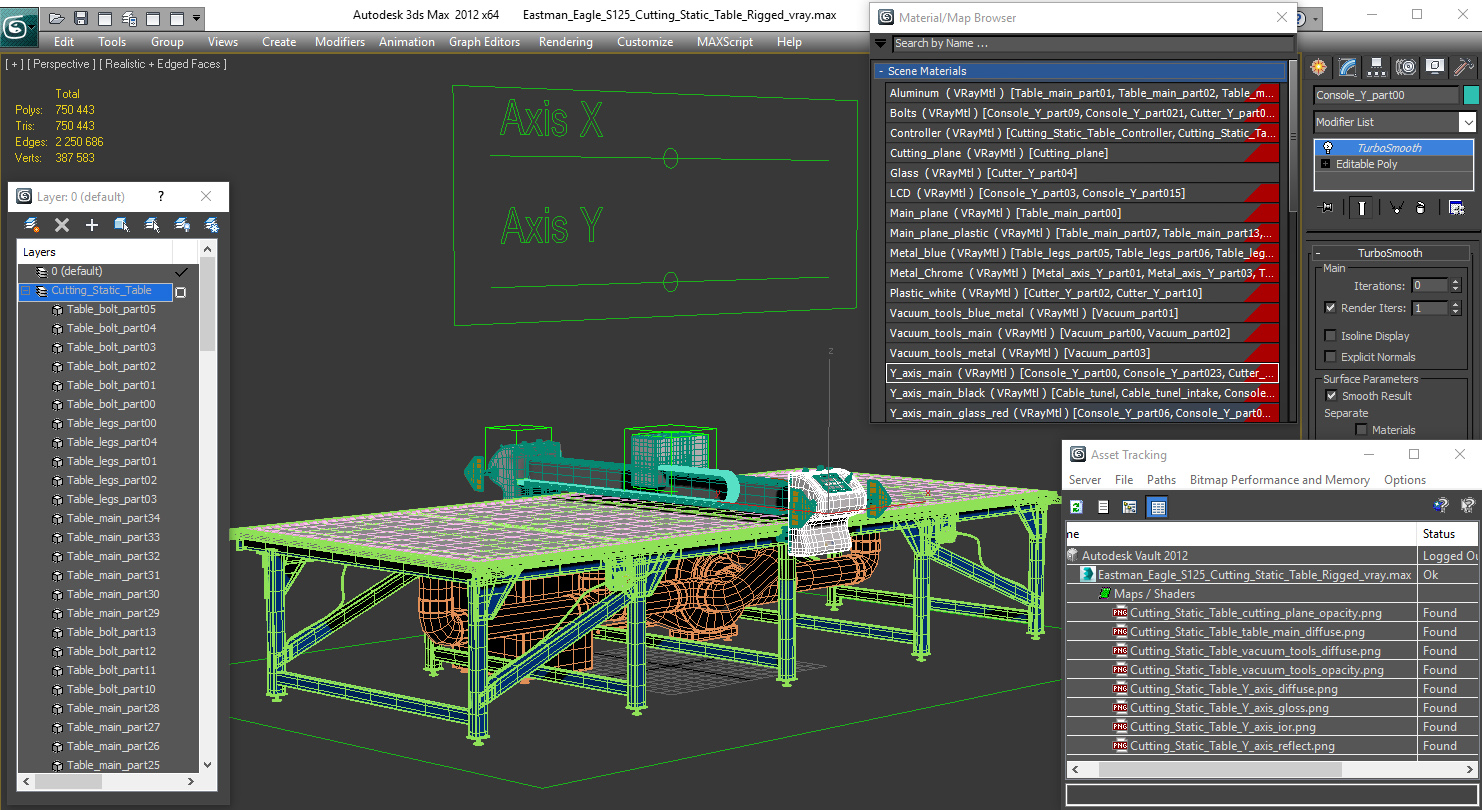Collapse the TurboSmooth rollout header

[1389, 253]
